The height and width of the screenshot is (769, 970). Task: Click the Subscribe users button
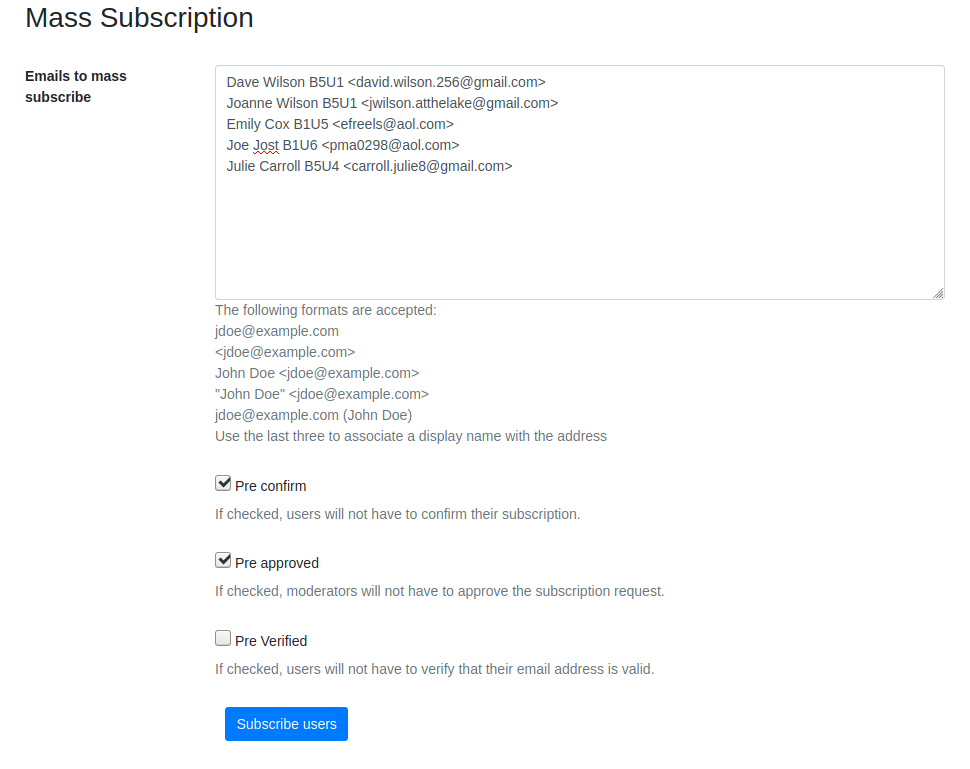286,724
